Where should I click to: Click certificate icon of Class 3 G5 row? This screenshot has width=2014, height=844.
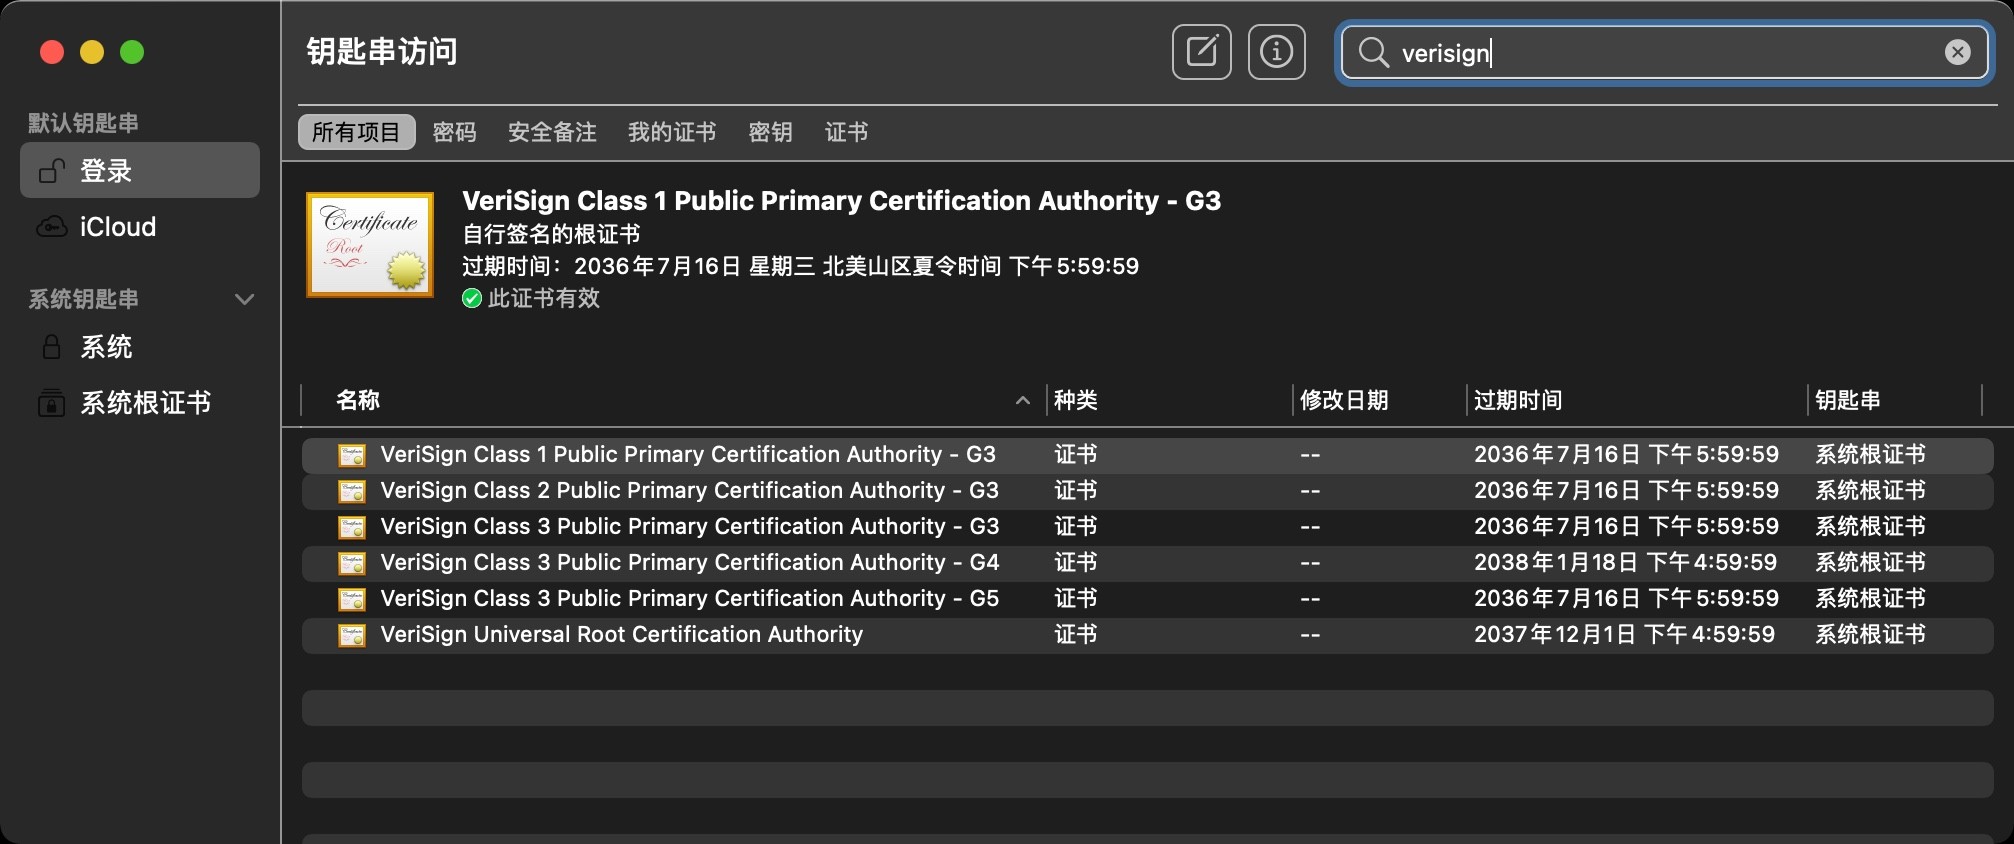pos(352,599)
